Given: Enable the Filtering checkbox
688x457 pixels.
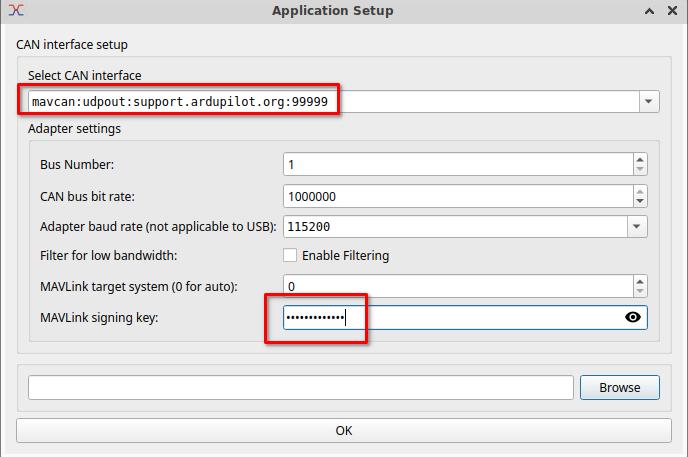Looking at the screenshot, I should coord(290,256).
